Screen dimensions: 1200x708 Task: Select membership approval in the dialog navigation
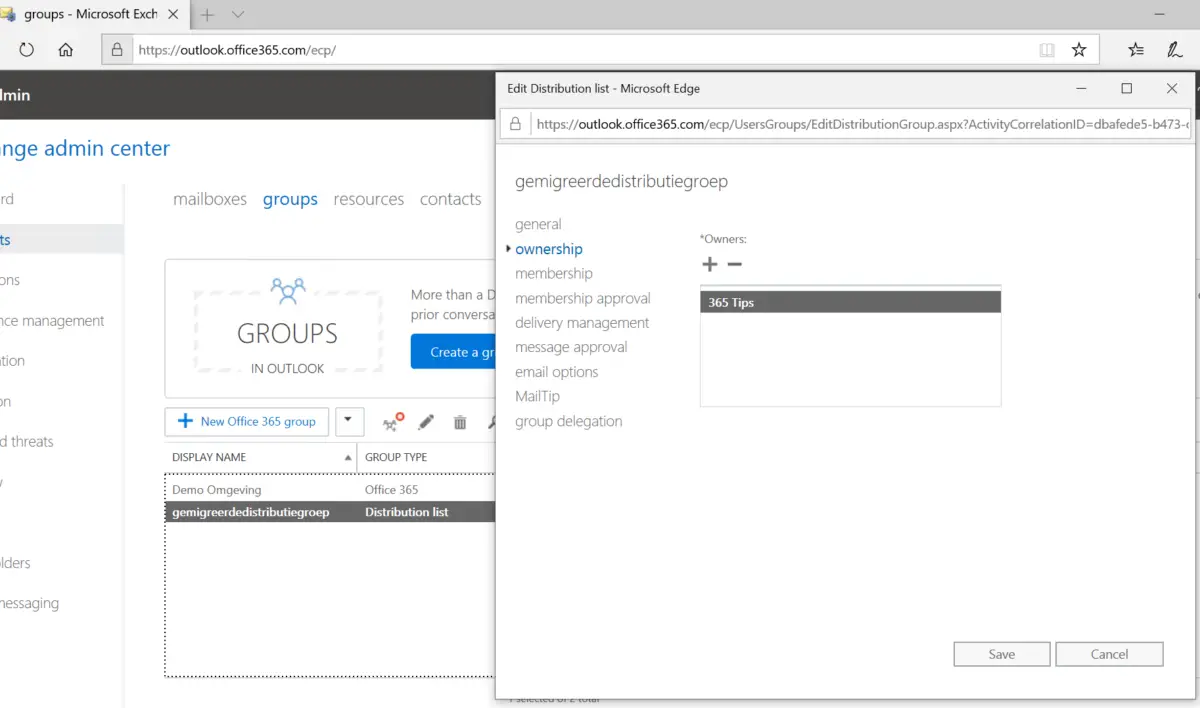(x=583, y=298)
